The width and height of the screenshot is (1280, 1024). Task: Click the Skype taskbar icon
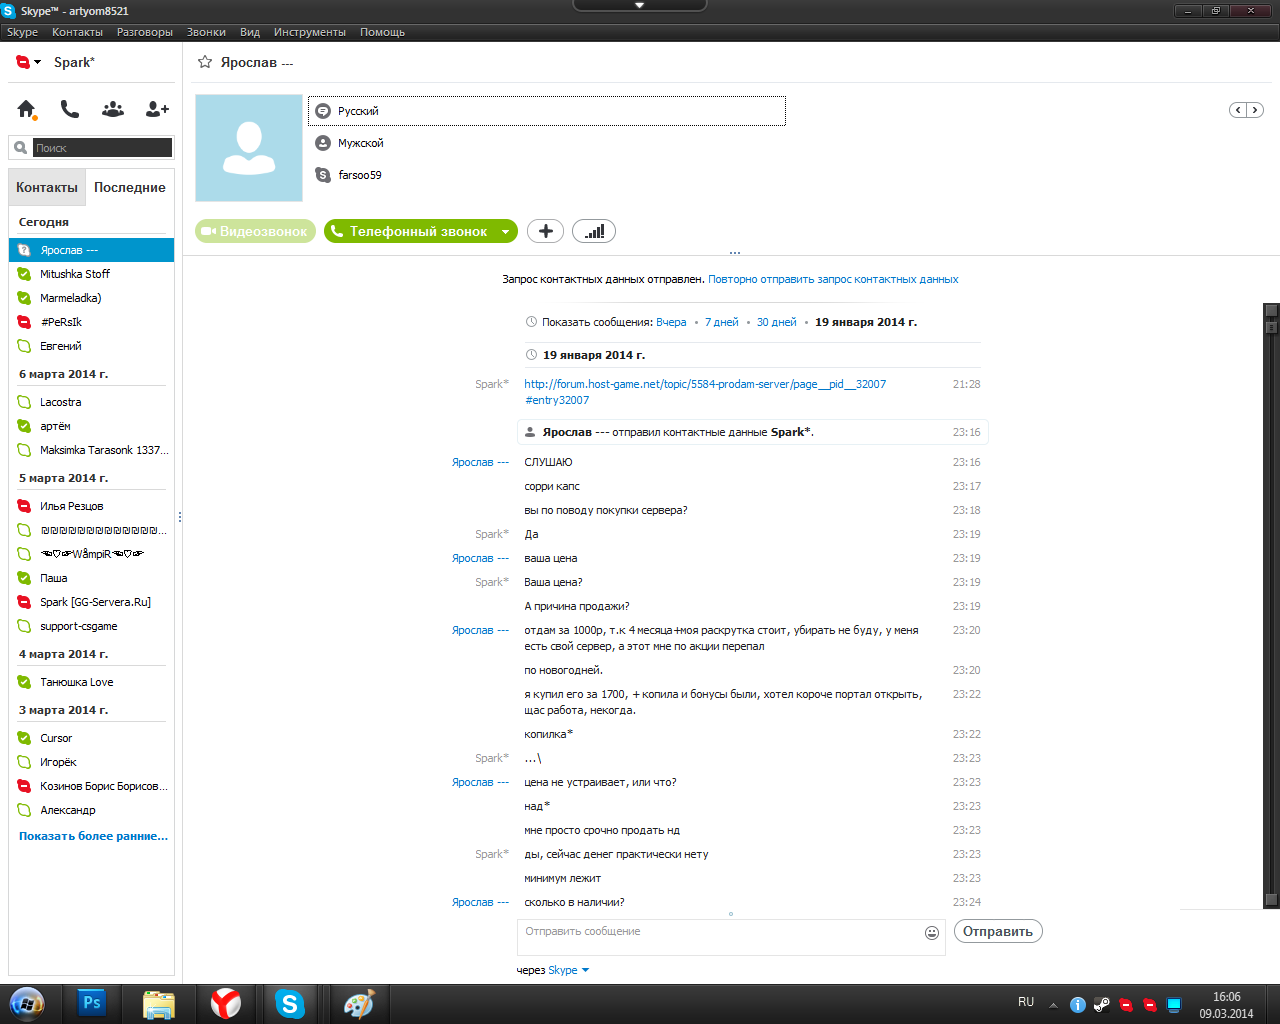pos(290,1003)
